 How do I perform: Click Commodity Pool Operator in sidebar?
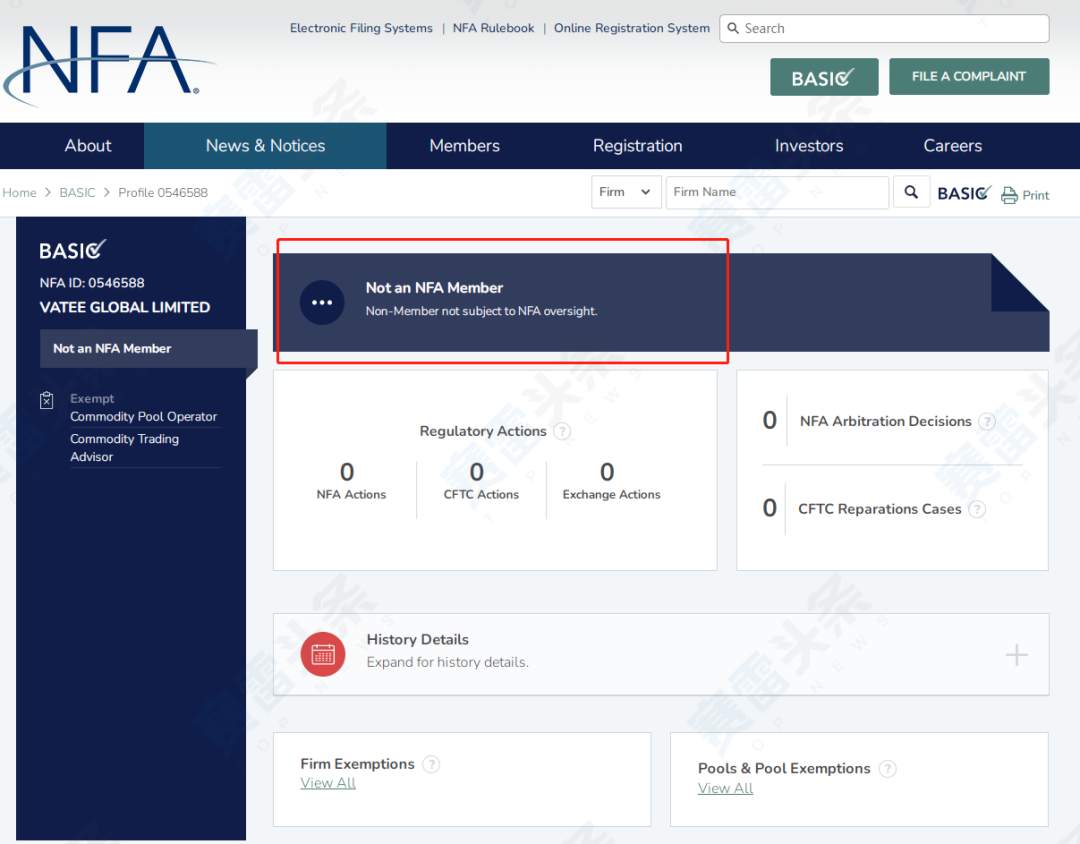click(143, 417)
